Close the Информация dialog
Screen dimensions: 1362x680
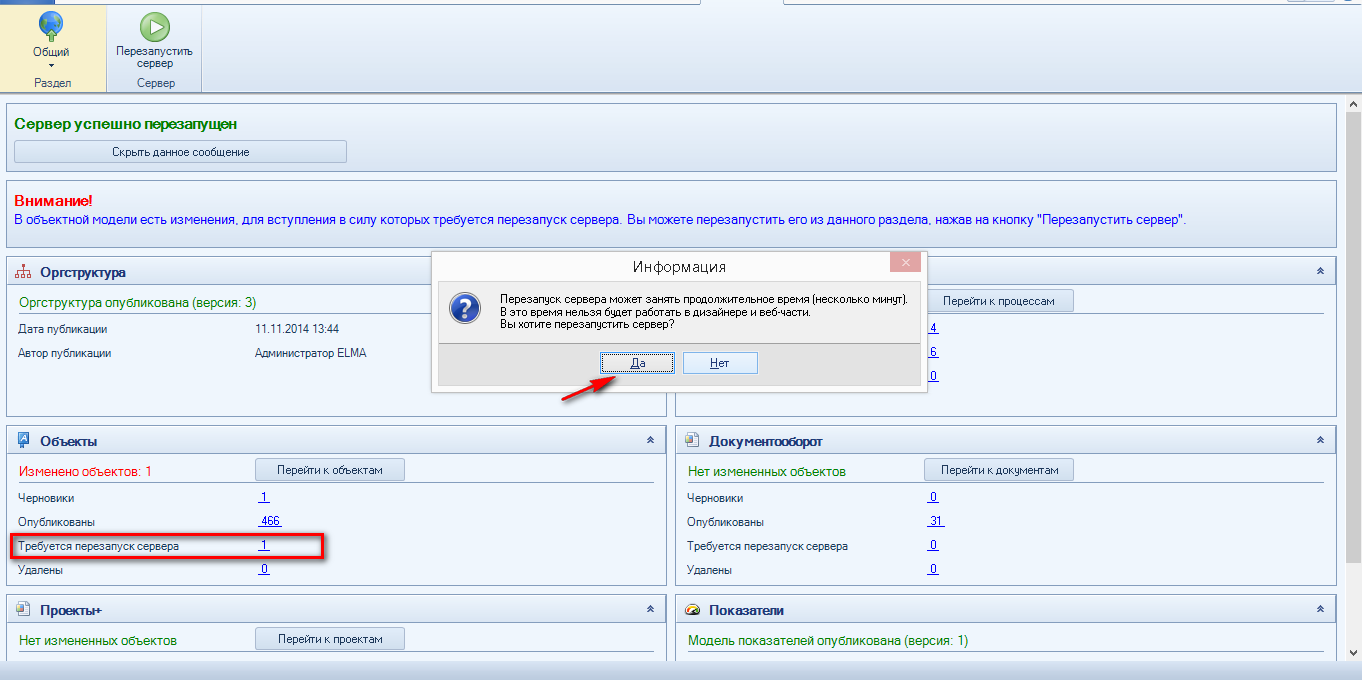click(x=905, y=263)
